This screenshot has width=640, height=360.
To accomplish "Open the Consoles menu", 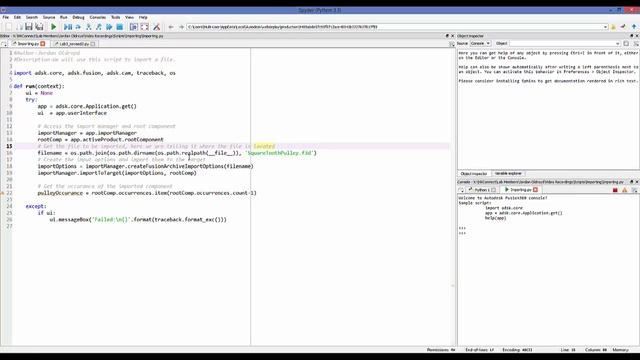I will point(98,18).
